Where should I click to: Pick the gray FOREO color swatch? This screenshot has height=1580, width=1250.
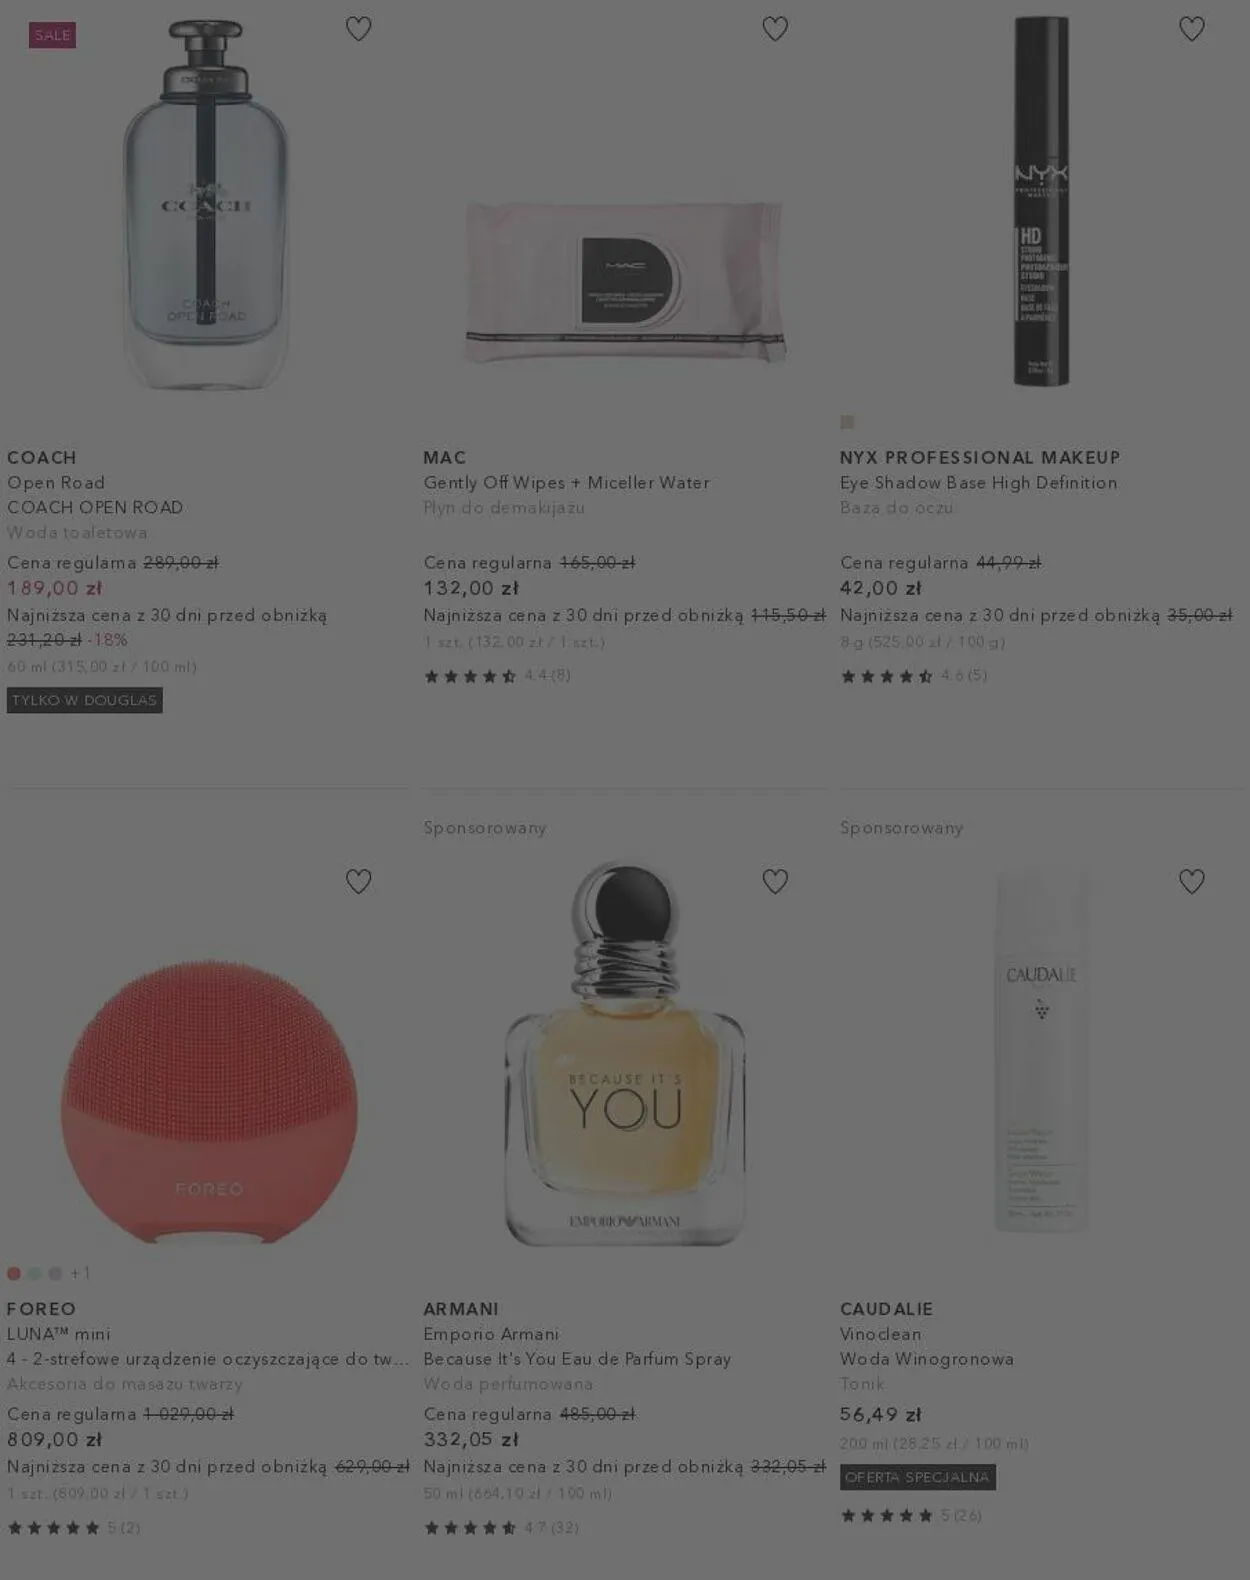point(56,1273)
